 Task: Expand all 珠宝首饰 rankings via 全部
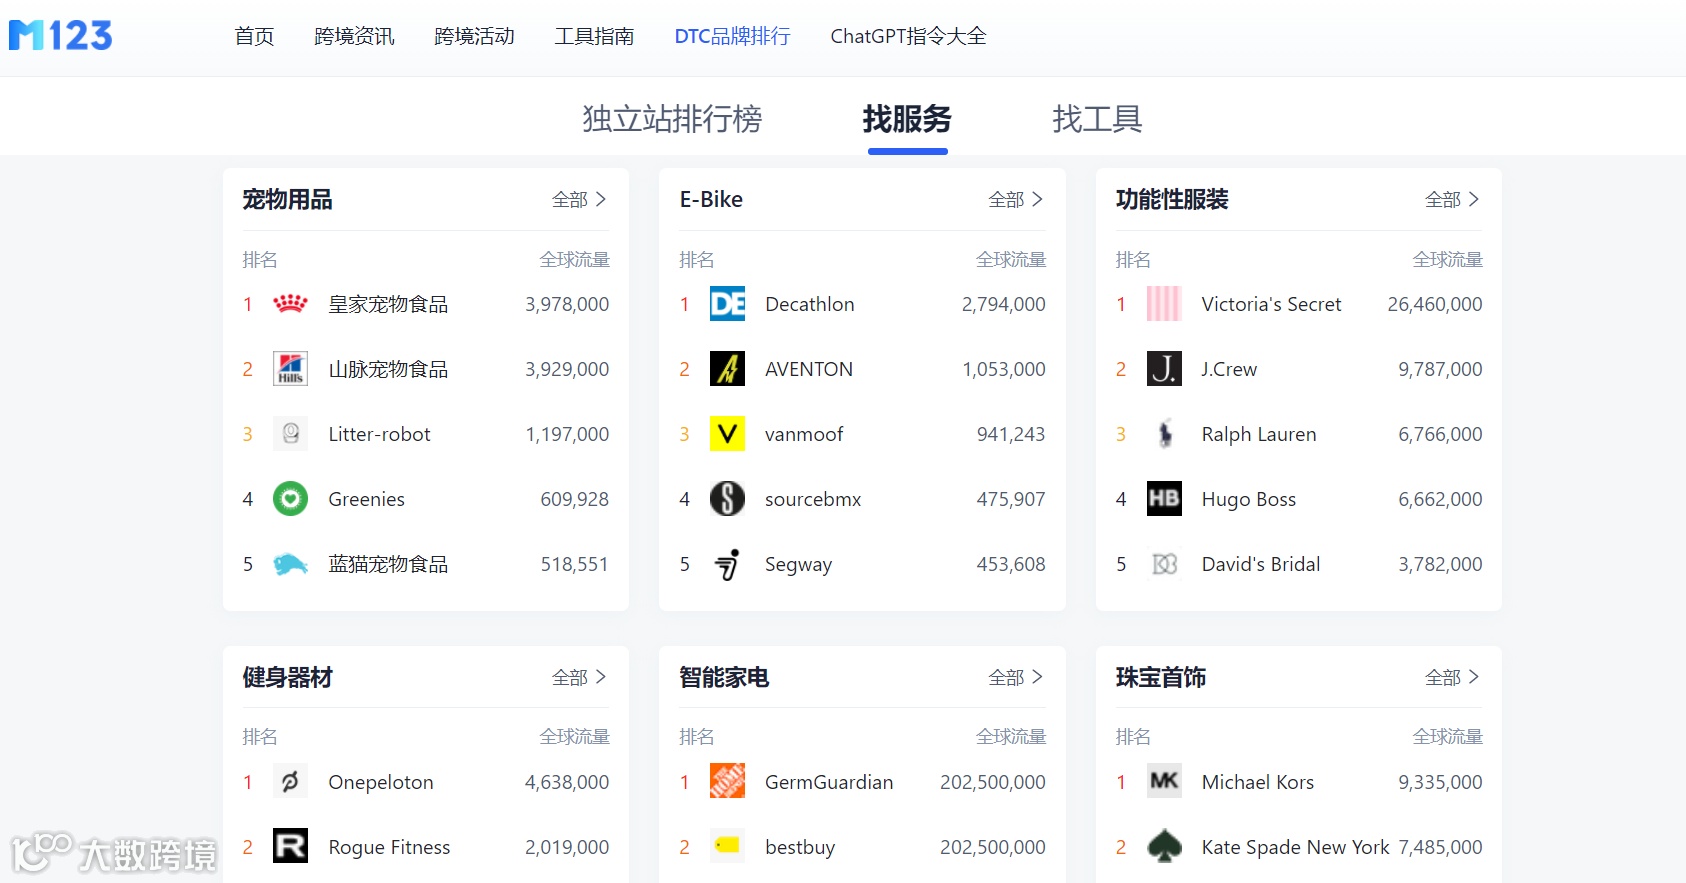(x=1453, y=678)
